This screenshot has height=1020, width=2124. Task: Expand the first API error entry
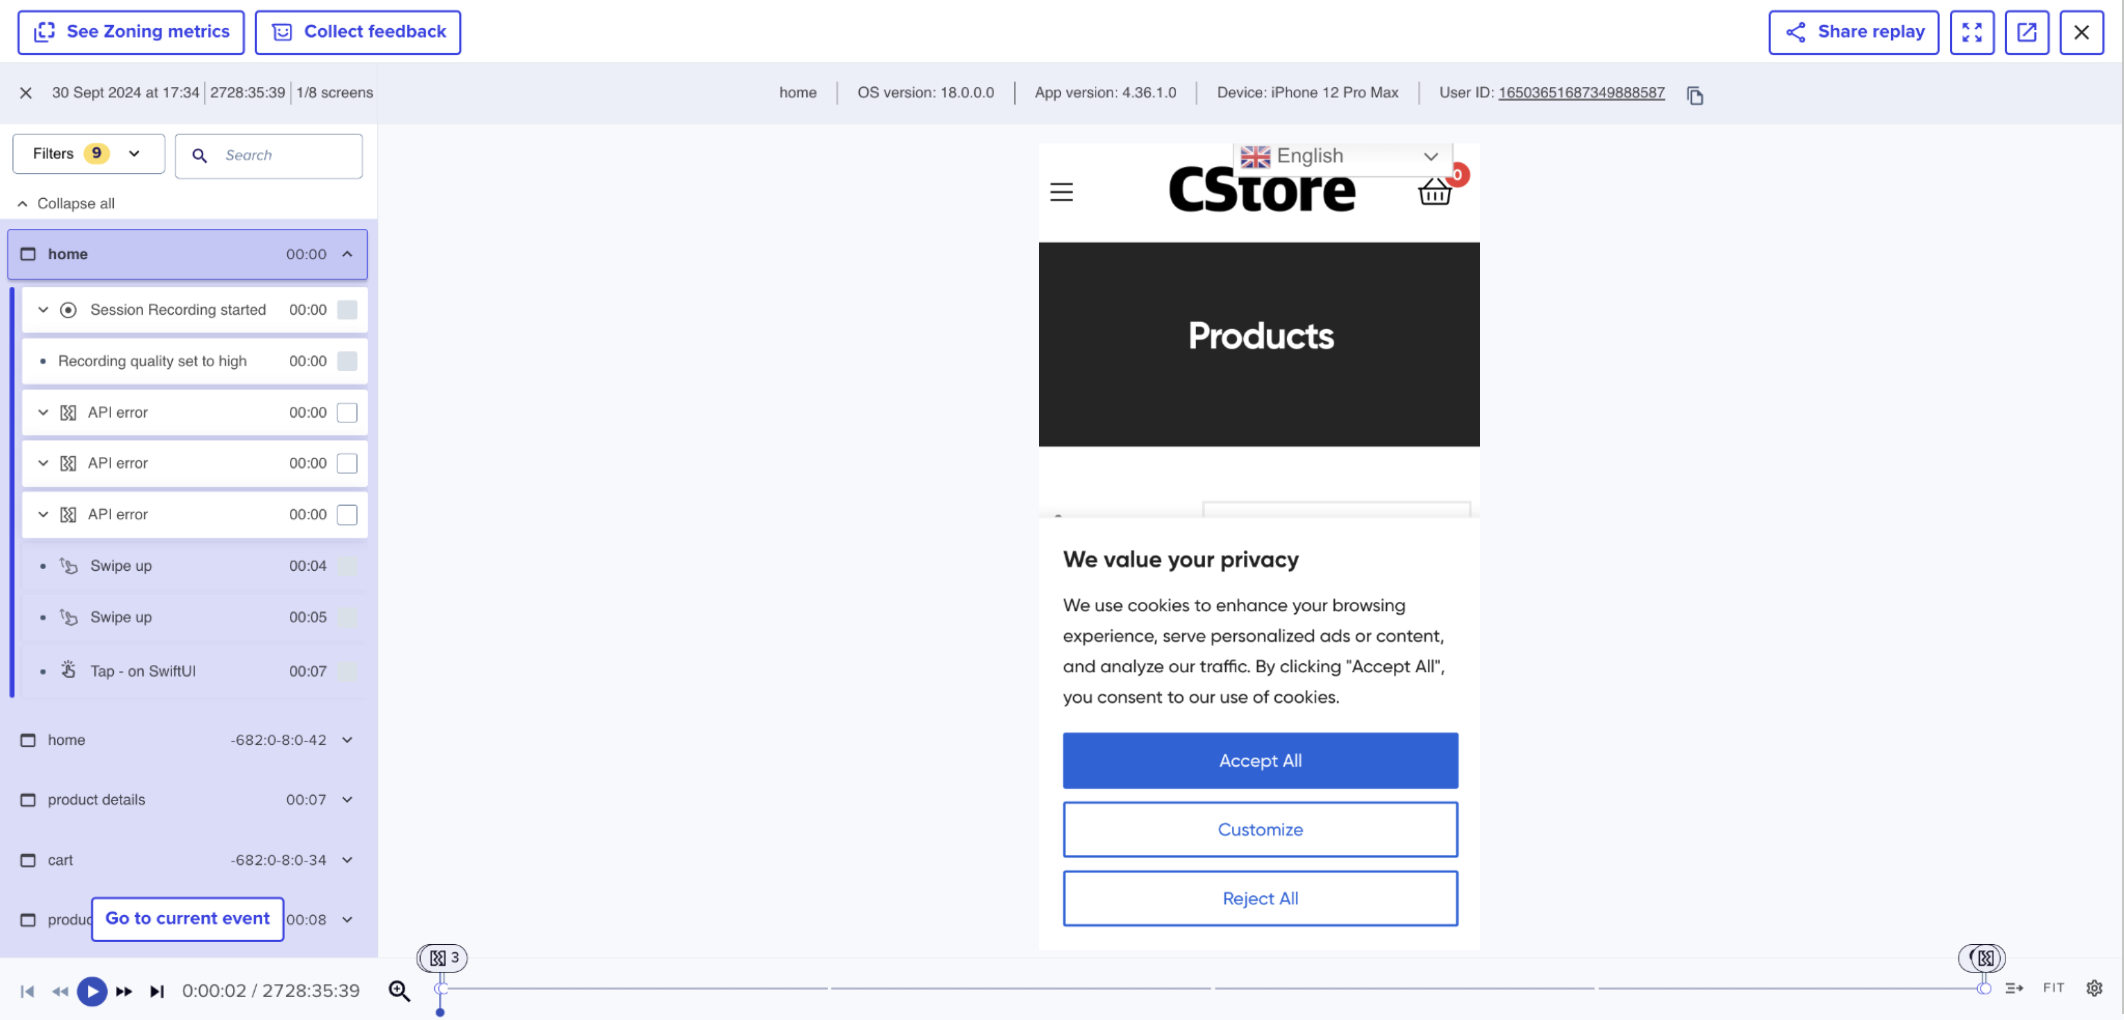pos(43,412)
